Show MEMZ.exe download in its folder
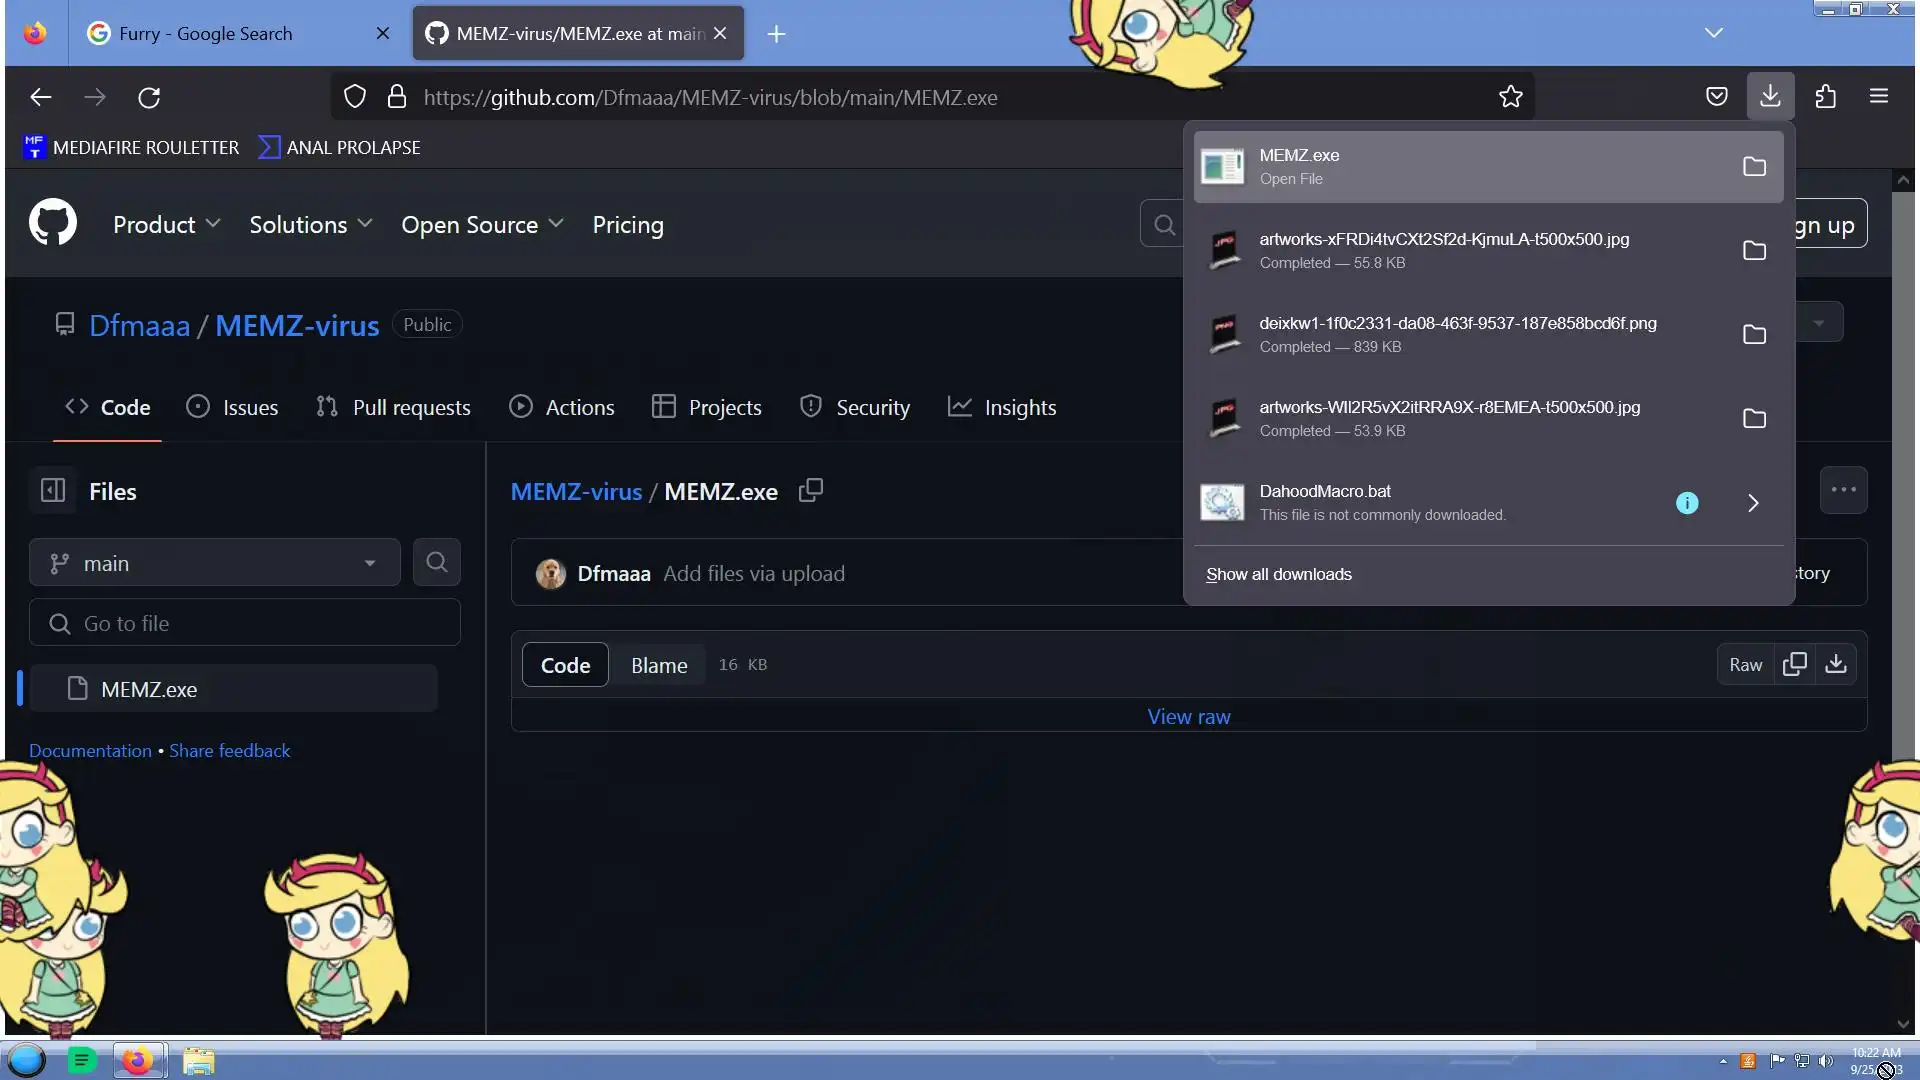Screen dimensions: 1920x1080 (x=1754, y=167)
